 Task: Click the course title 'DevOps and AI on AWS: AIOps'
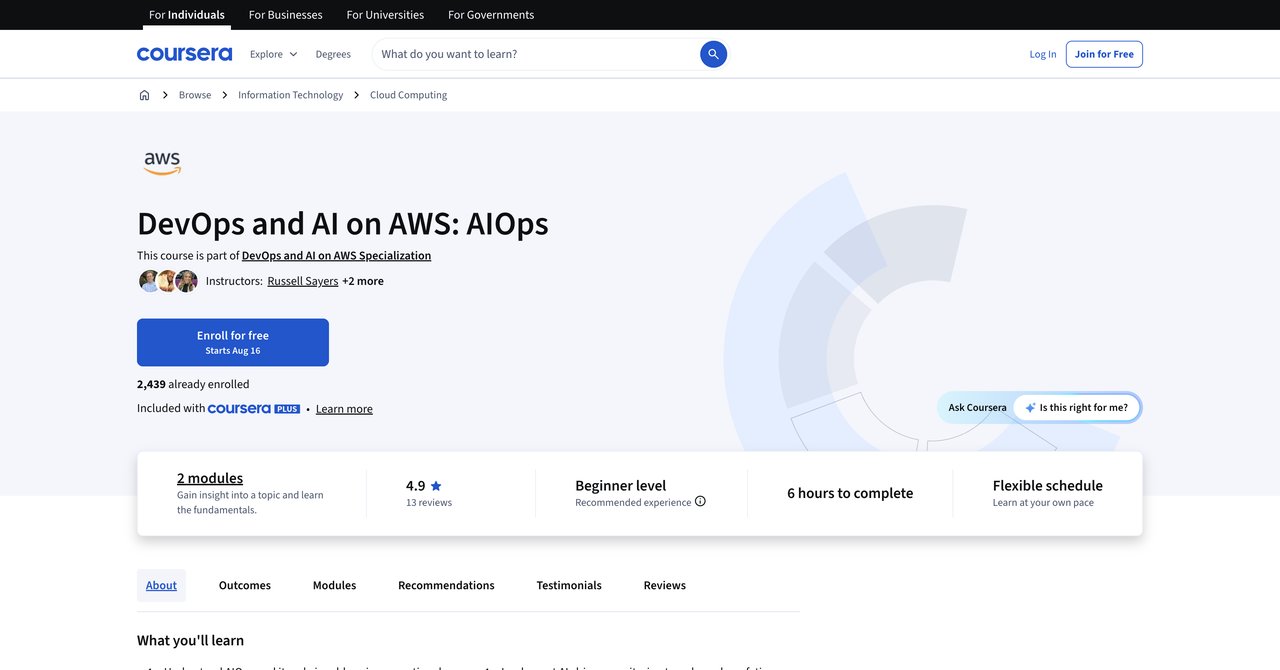click(343, 223)
